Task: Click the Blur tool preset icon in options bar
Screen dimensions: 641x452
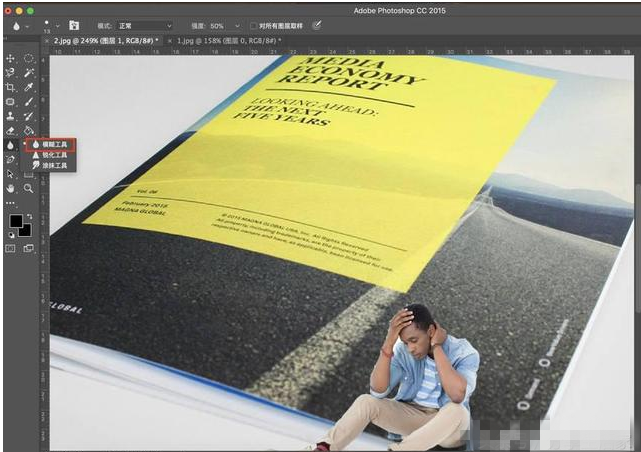Action: (16, 26)
